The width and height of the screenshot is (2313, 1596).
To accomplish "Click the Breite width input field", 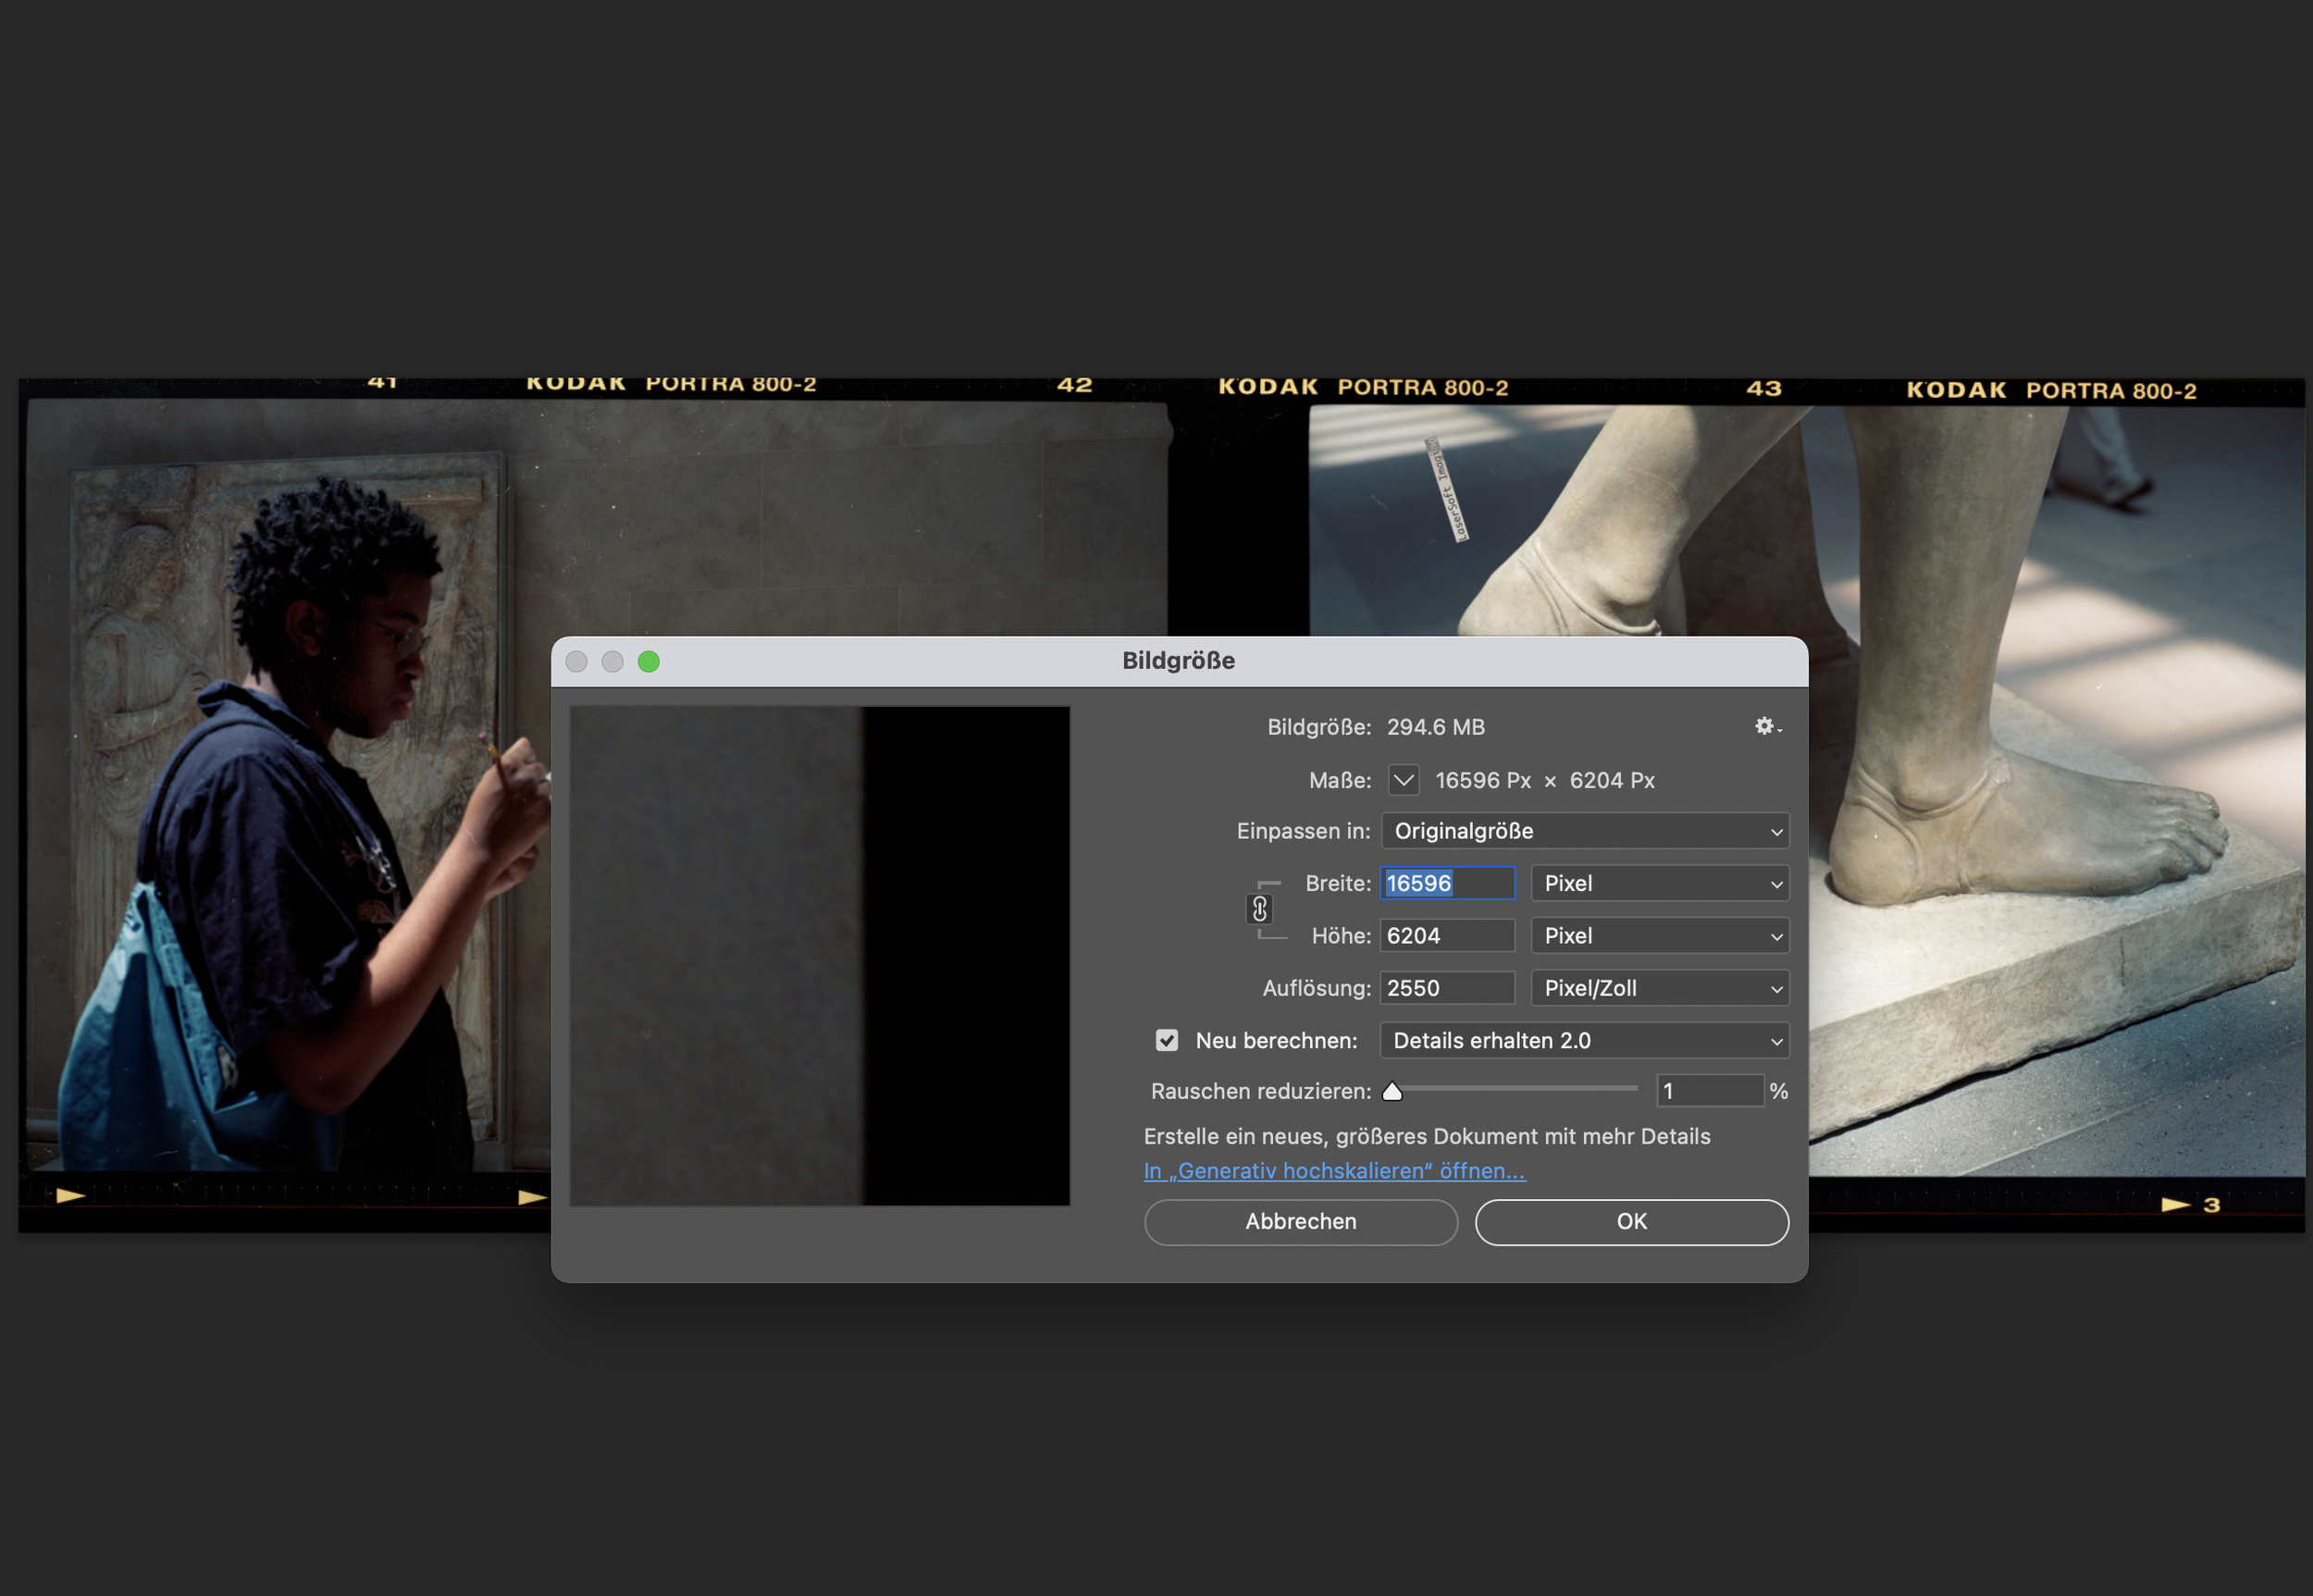I will tap(1446, 883).
